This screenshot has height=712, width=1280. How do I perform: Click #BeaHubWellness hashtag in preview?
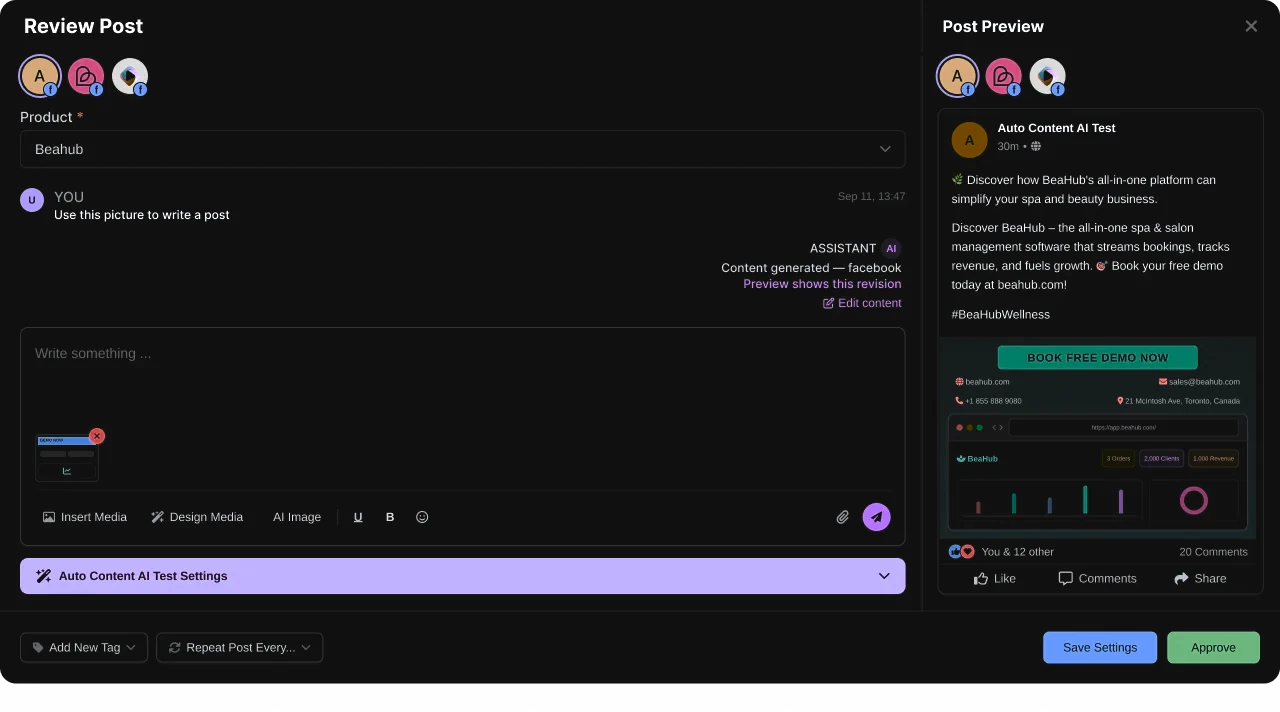tap(1001, 314)
